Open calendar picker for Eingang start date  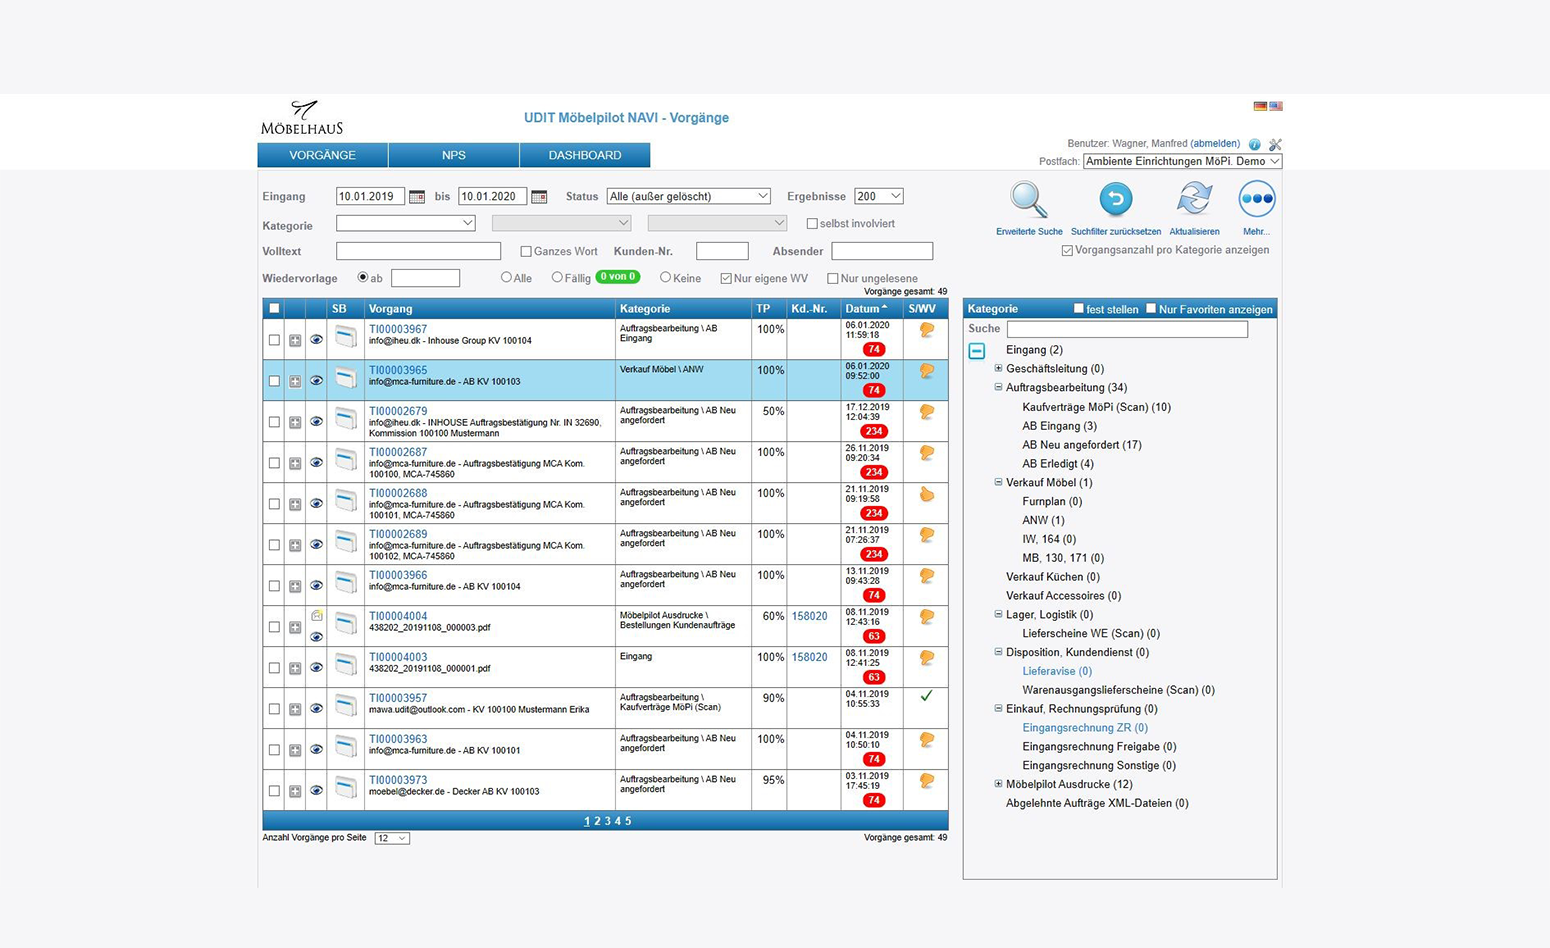point(417,197)
